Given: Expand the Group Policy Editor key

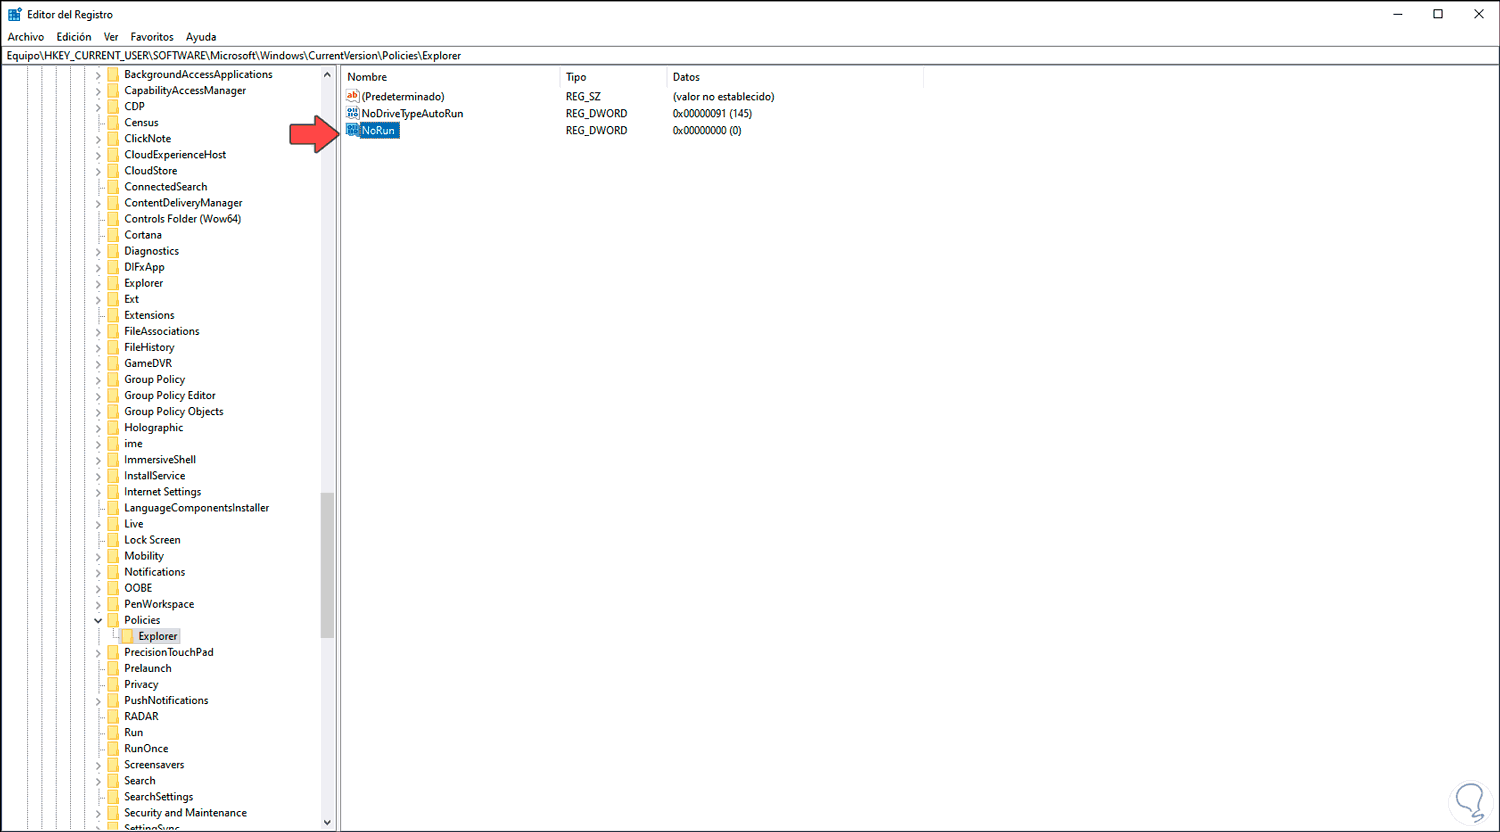Looking at the screenshot, I should point(98,396).
